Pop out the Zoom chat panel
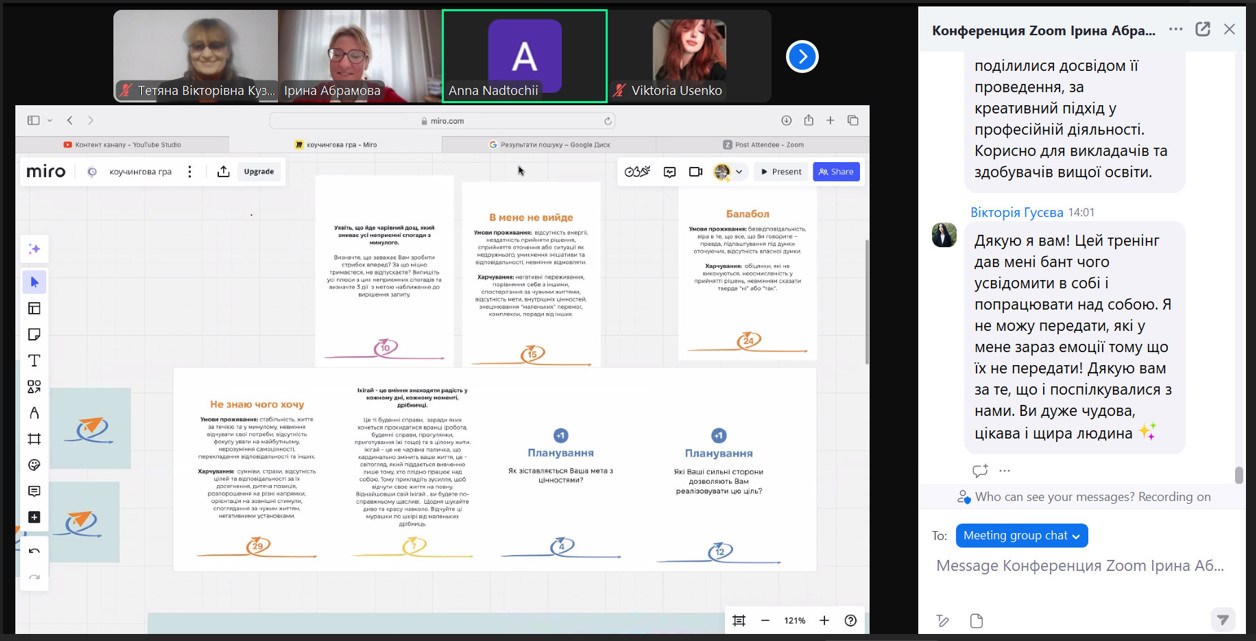This screenshot has height=641, width=1256. [1203, 30]
